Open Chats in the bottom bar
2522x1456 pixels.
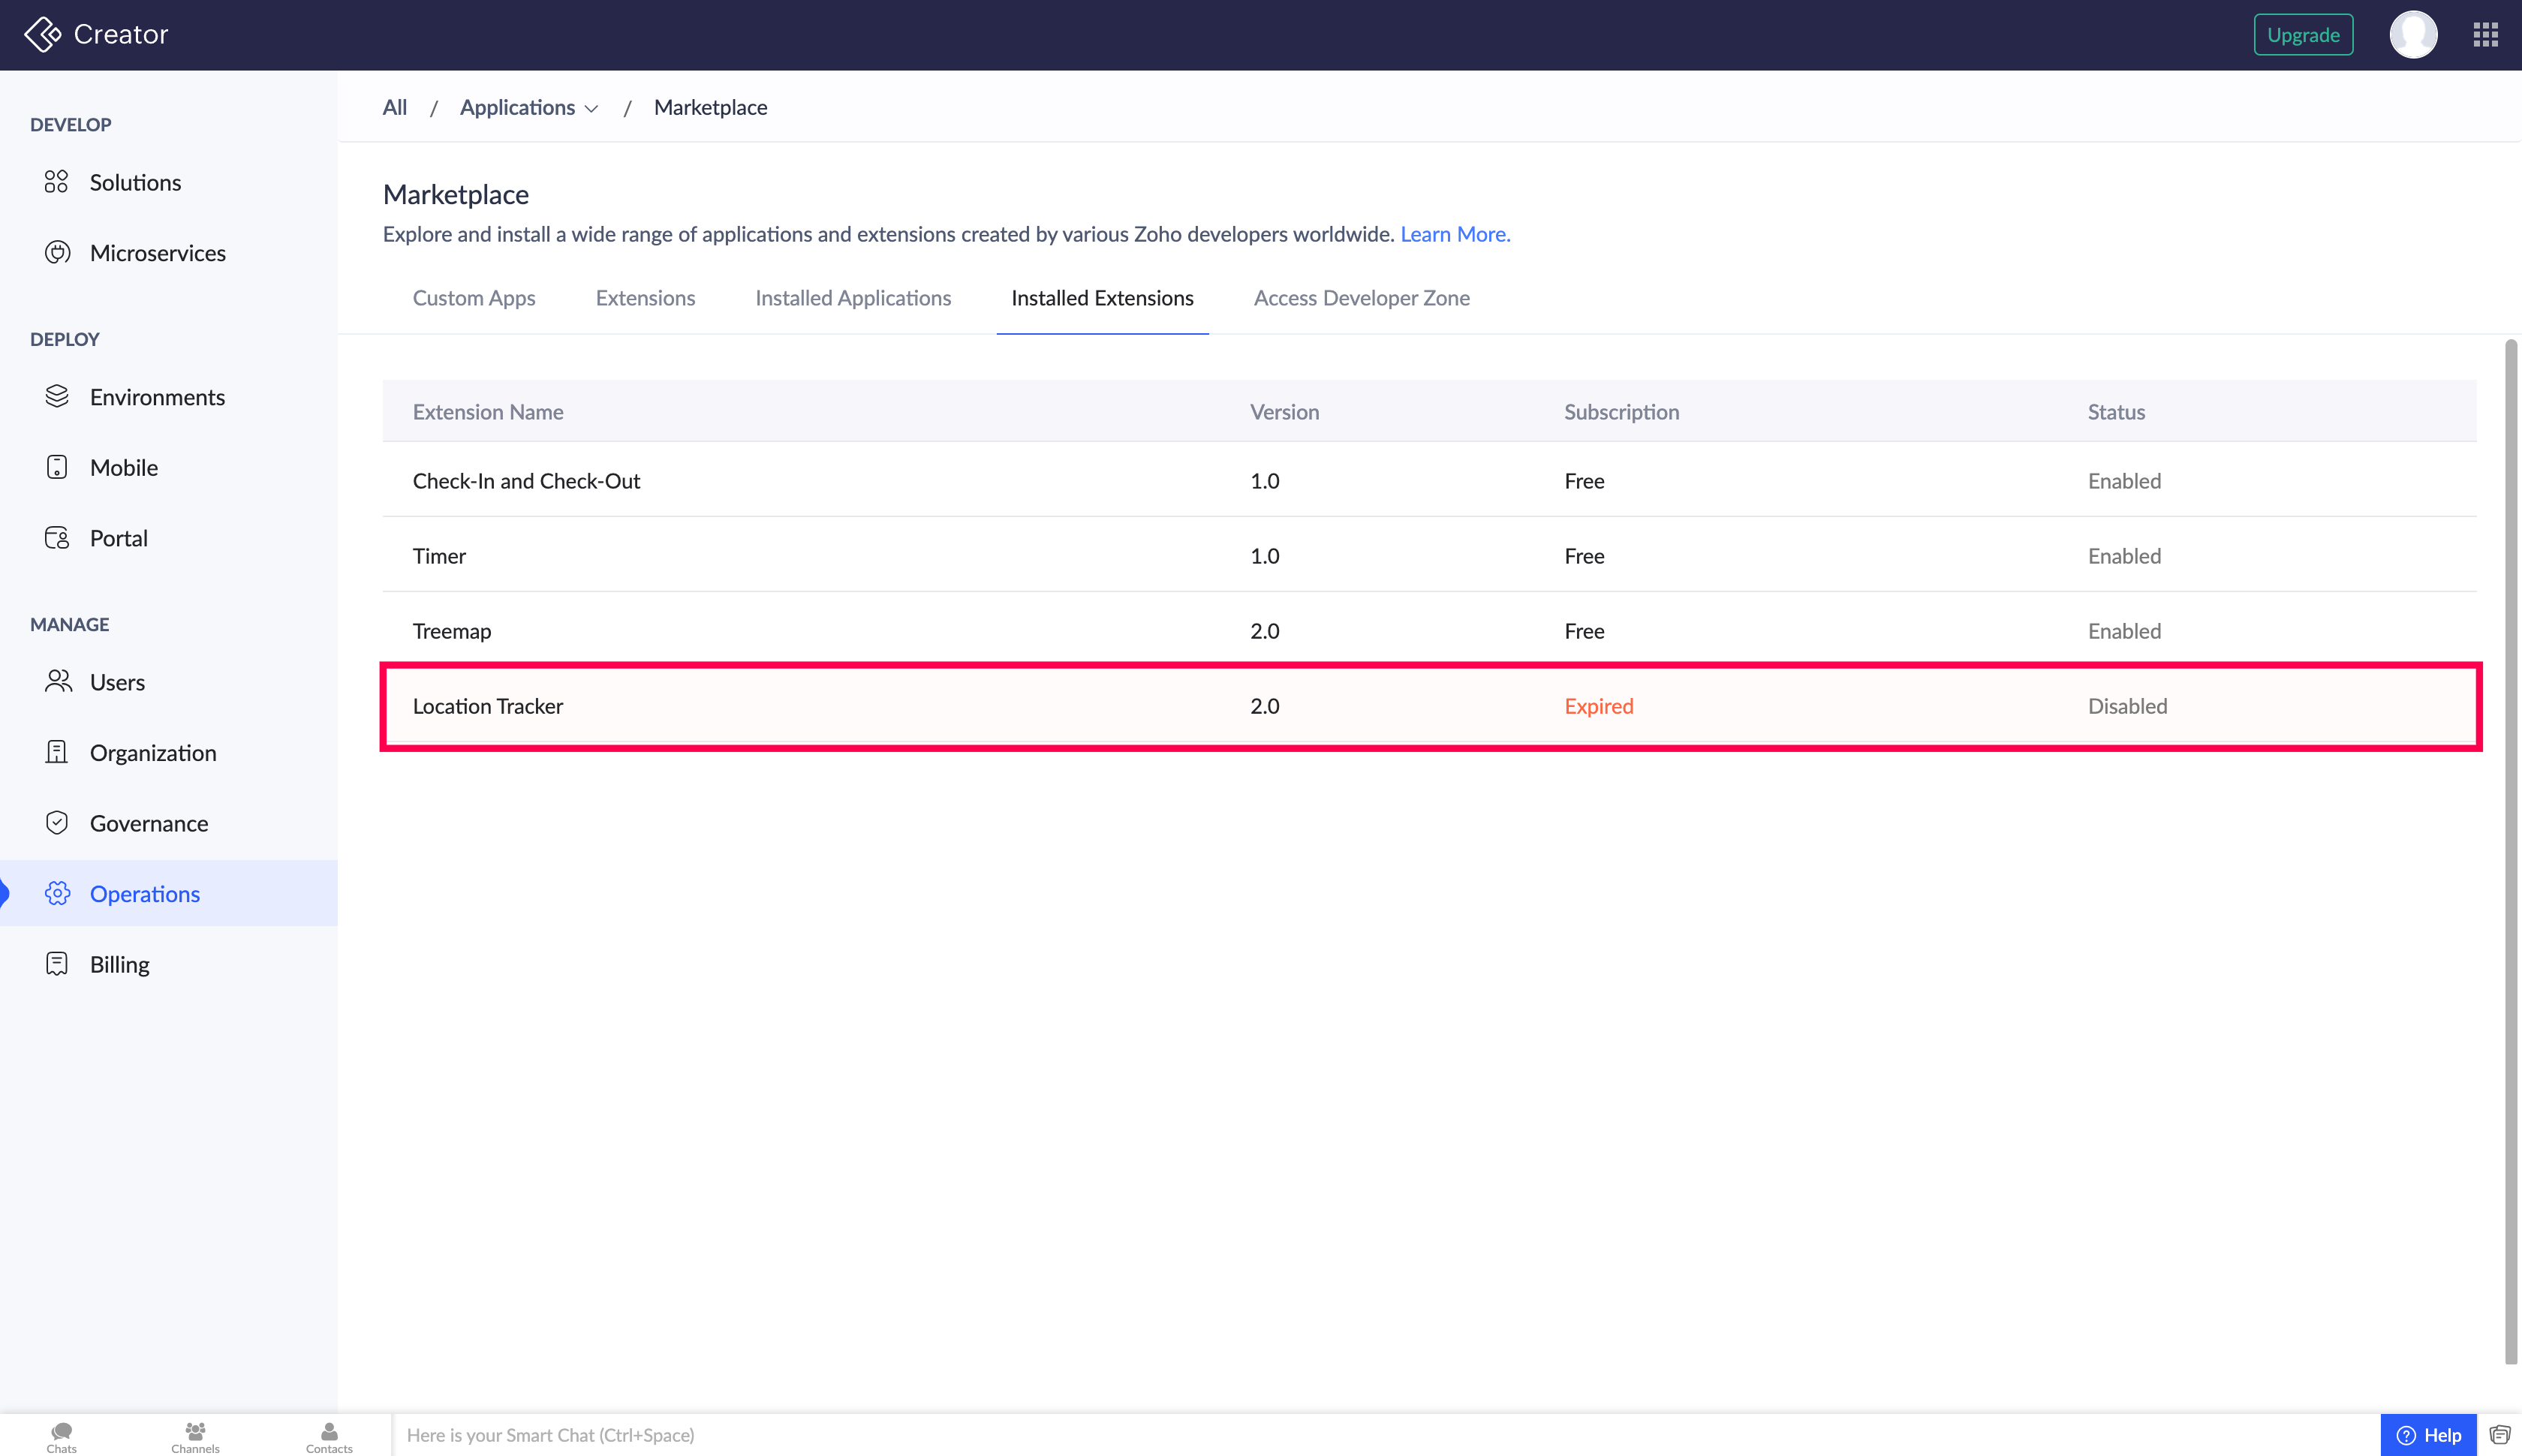(x=61, y=1436)
